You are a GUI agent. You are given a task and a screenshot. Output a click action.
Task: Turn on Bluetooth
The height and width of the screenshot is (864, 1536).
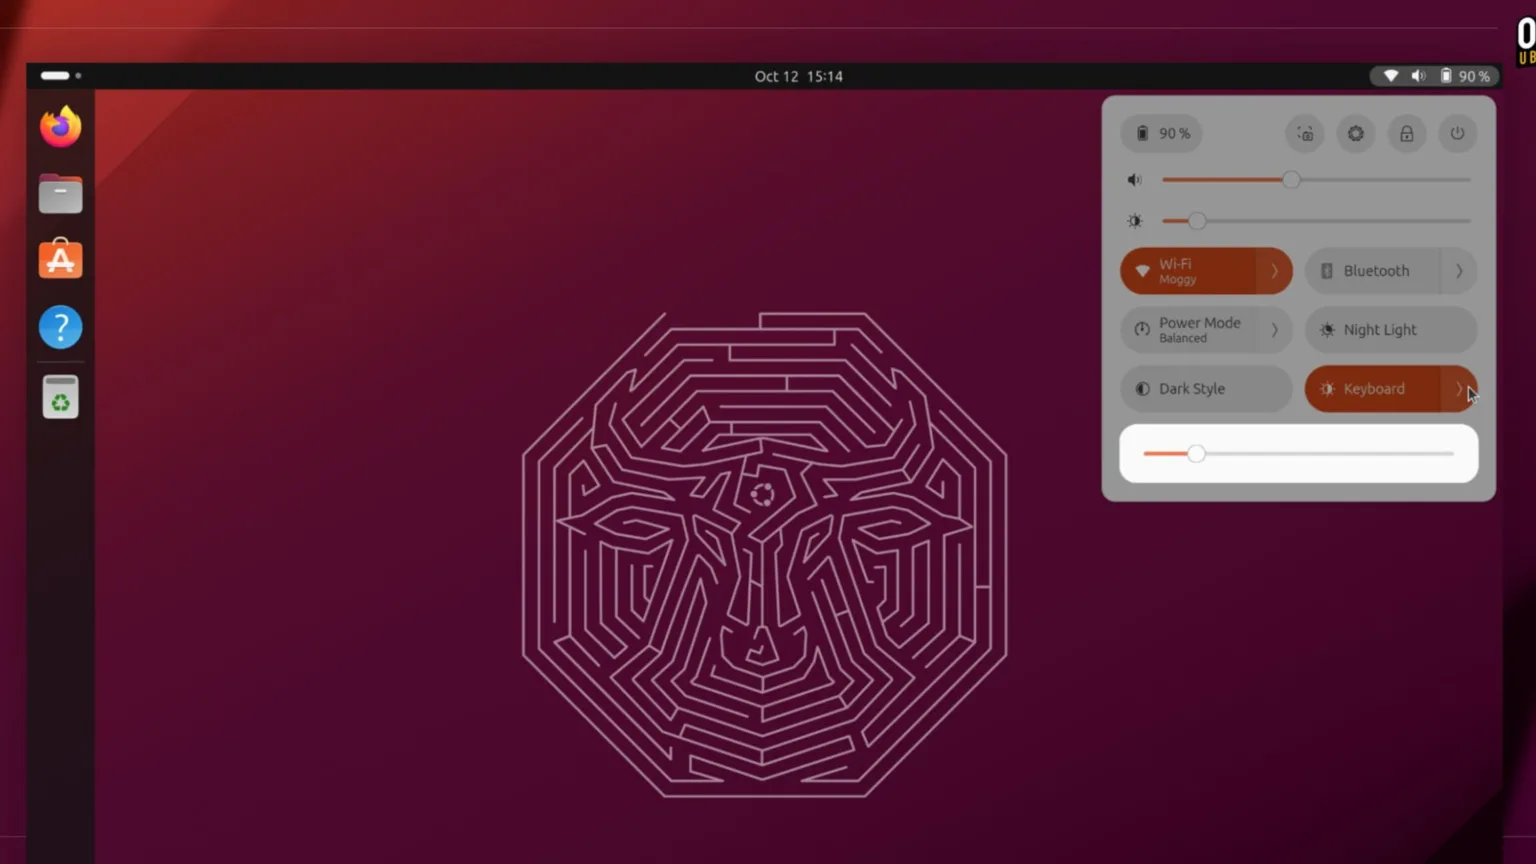1375,270
